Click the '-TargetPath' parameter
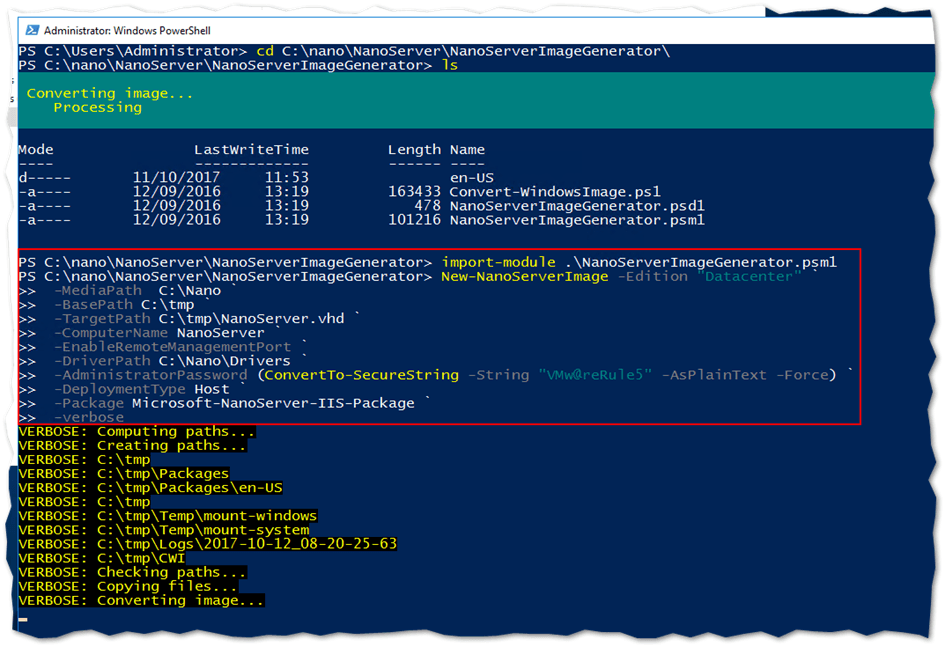Viewport: 945px width, 647px height. point(102,319)
